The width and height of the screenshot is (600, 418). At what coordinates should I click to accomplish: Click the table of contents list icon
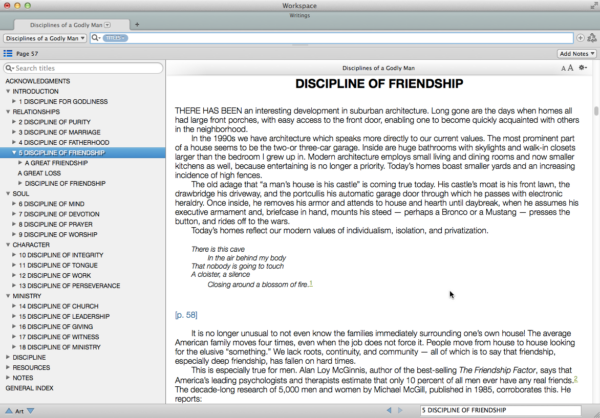(8, 52)
